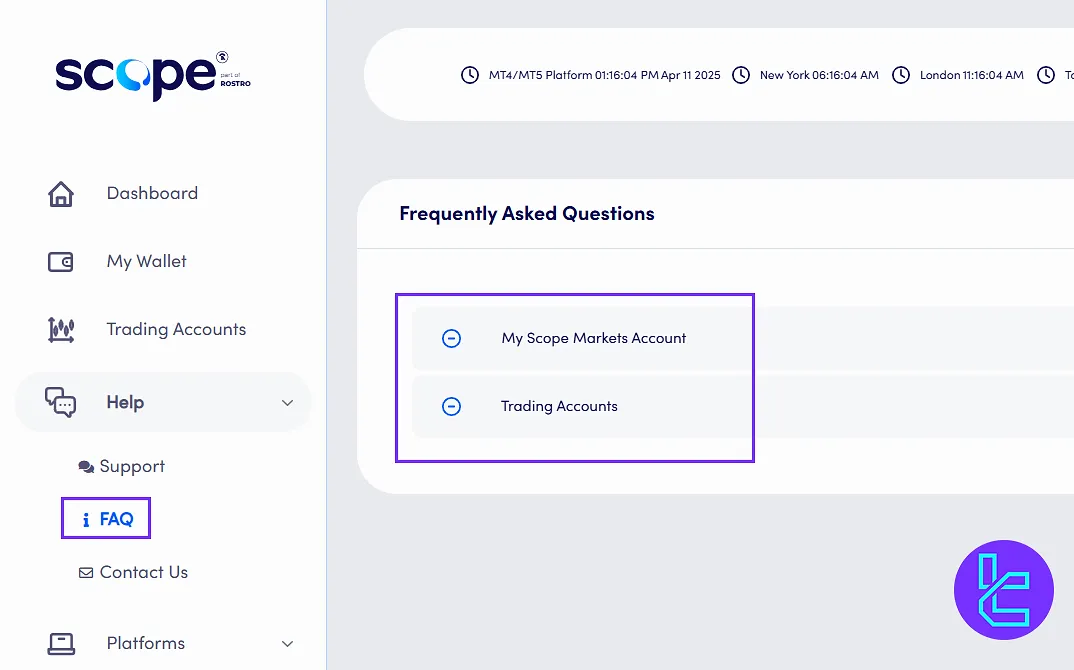The height and width of the screenshot is (670, 1074).
Task: Collapse the Help menu chevron
Action: (287, 403)
